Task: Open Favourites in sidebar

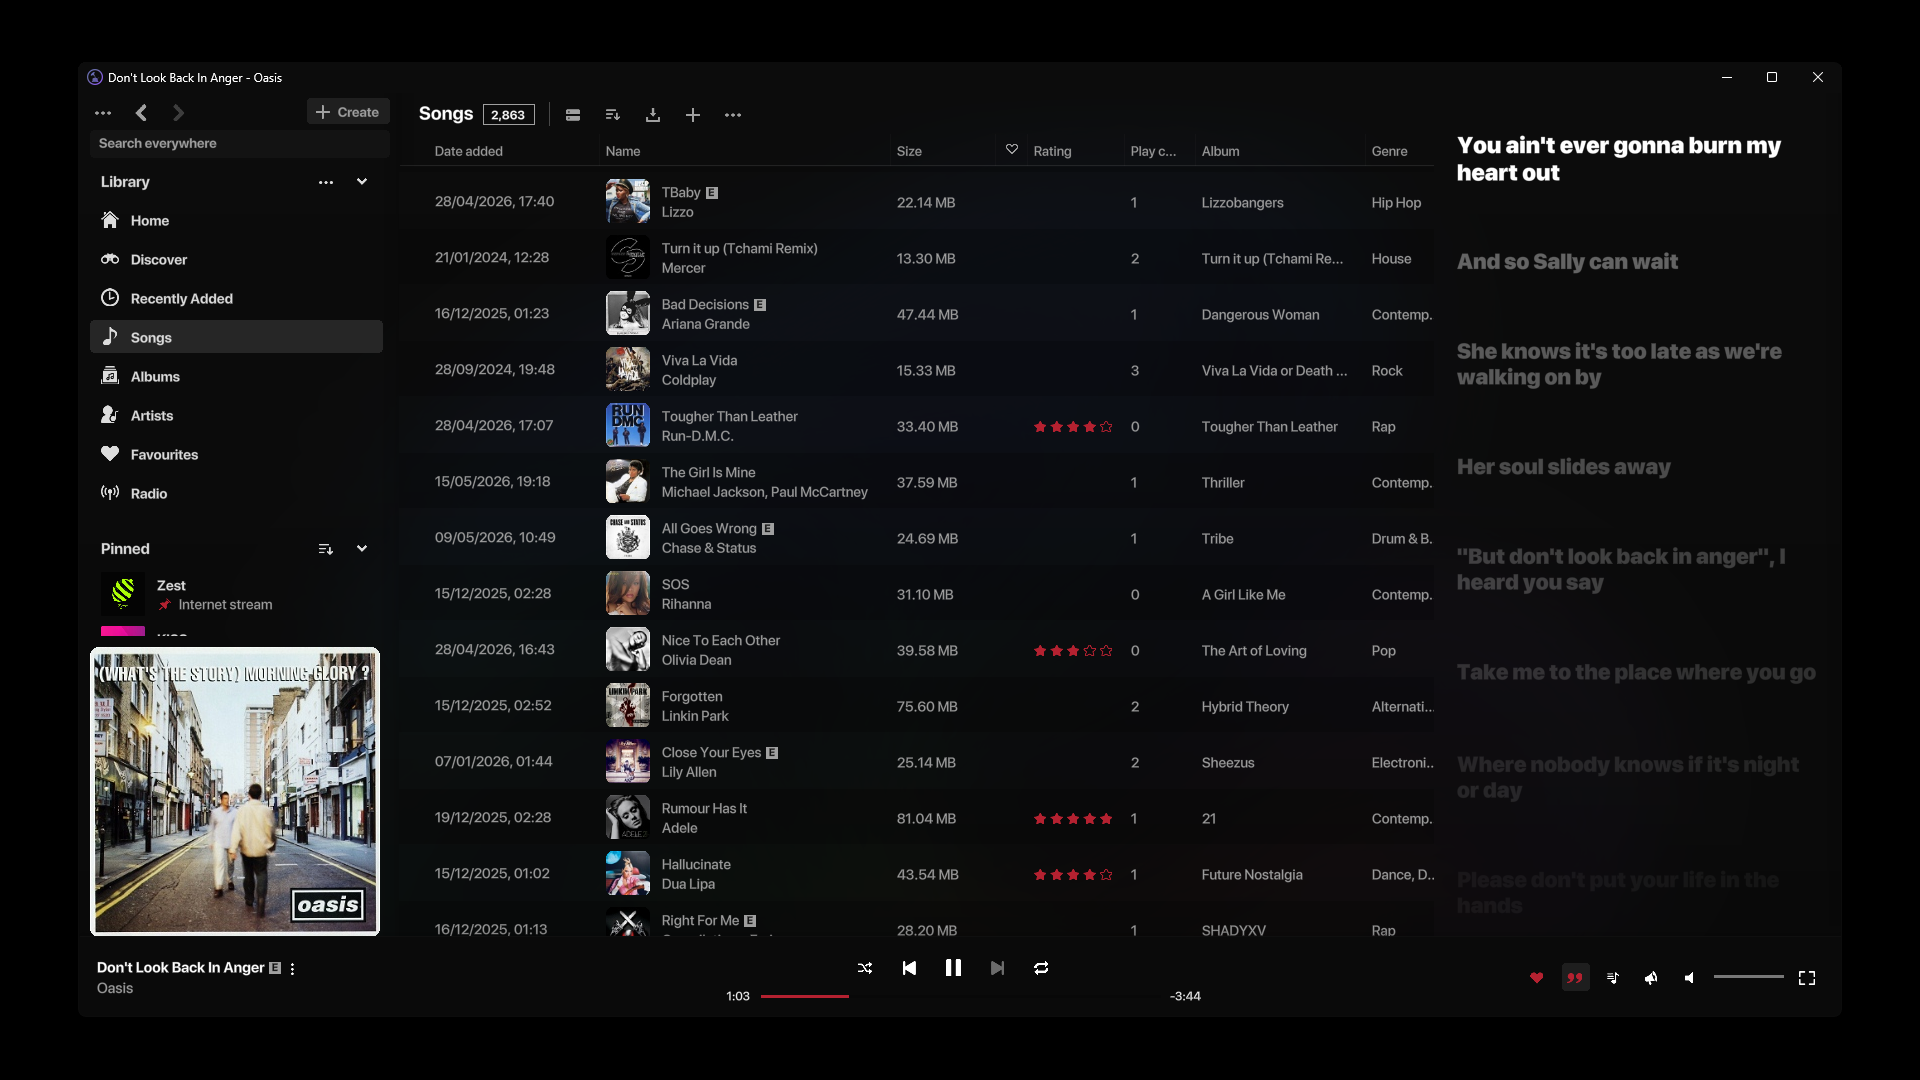Action: click(236, 454)
